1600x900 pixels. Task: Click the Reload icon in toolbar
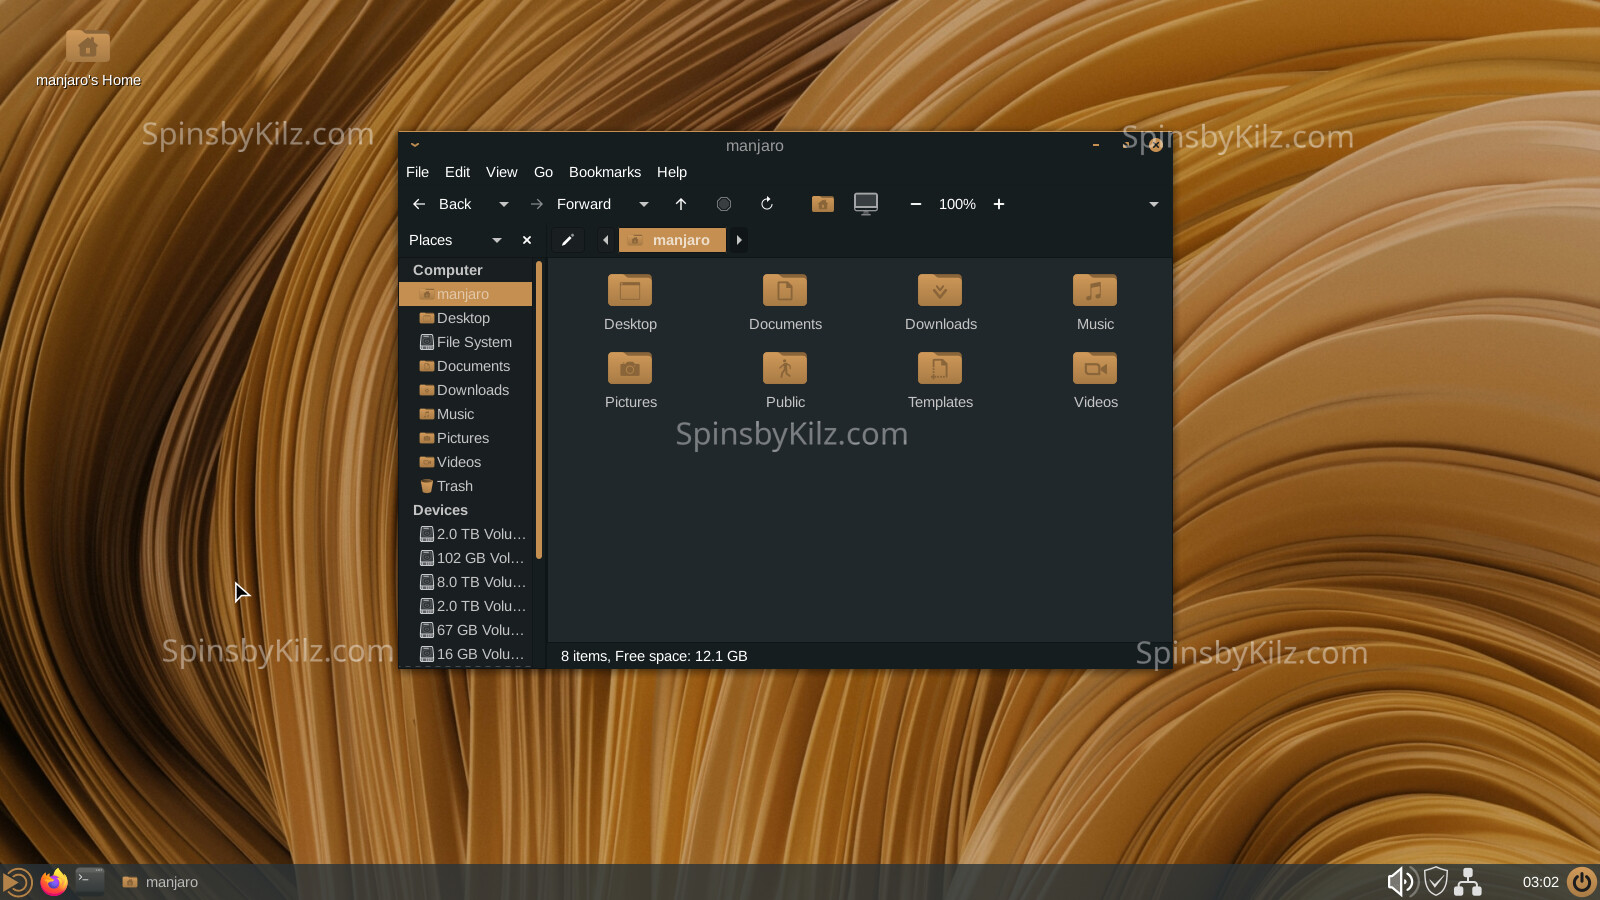click(767, 204)
